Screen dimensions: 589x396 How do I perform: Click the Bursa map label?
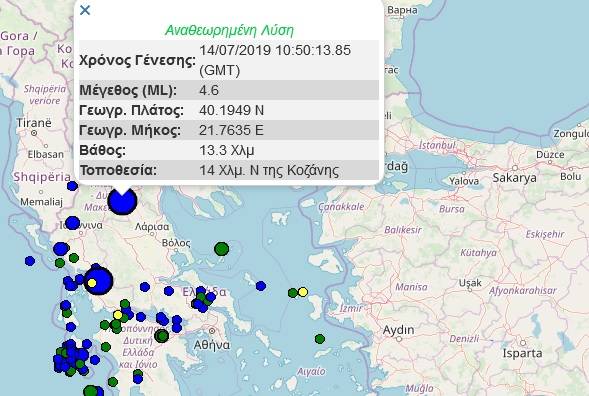452,209
